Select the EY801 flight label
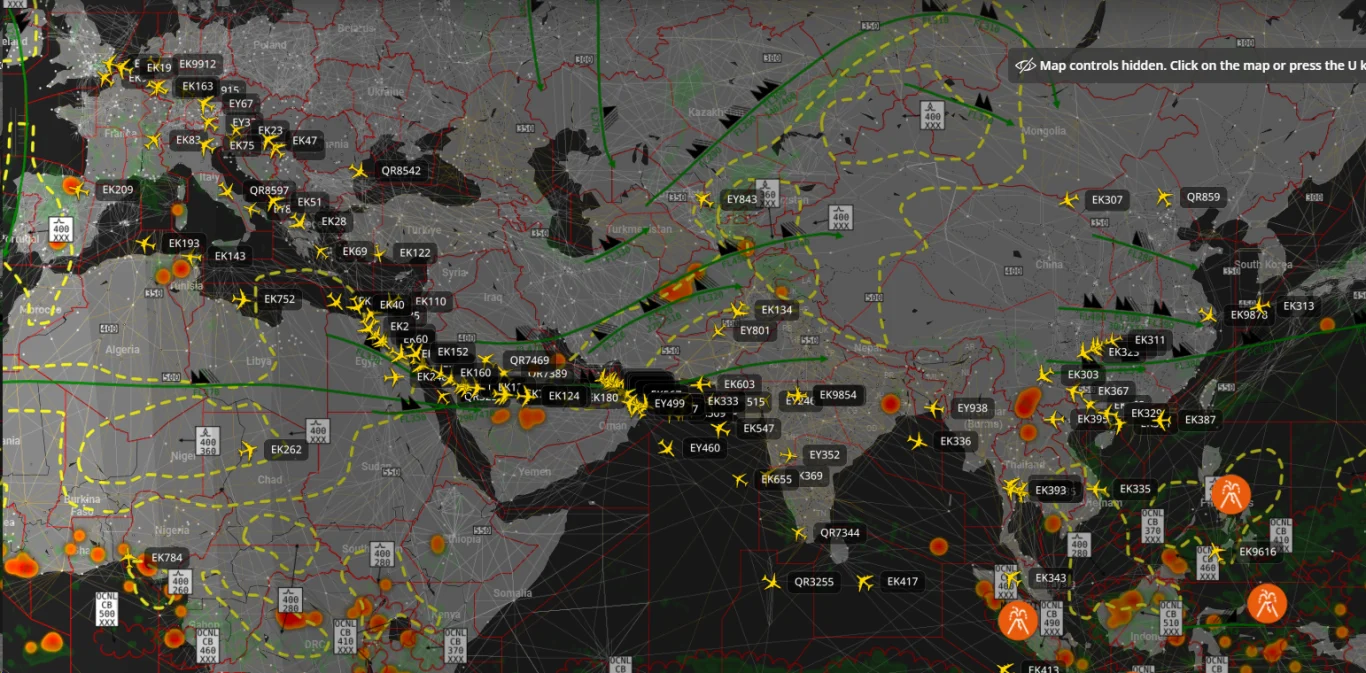This screenshot has height=673, width=1366. (755, 331)
